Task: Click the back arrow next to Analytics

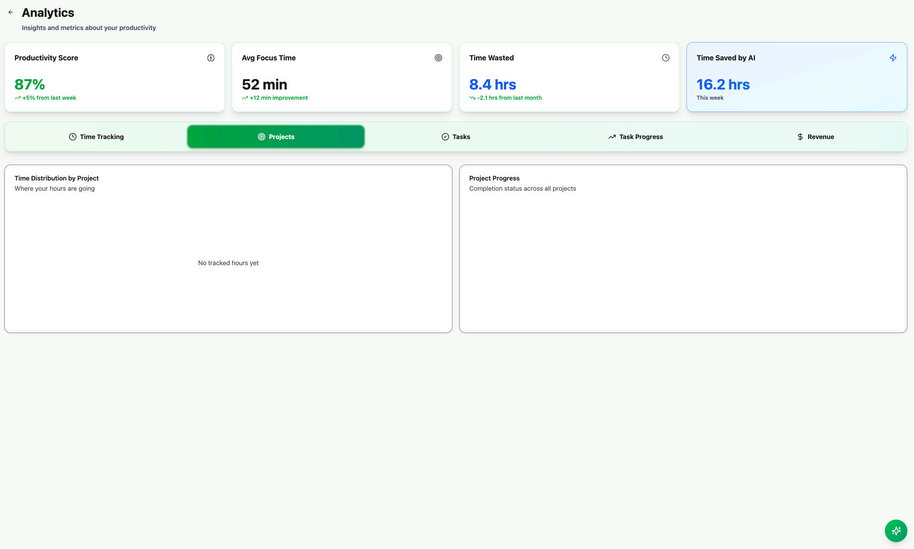Action: tap(10, 12)
